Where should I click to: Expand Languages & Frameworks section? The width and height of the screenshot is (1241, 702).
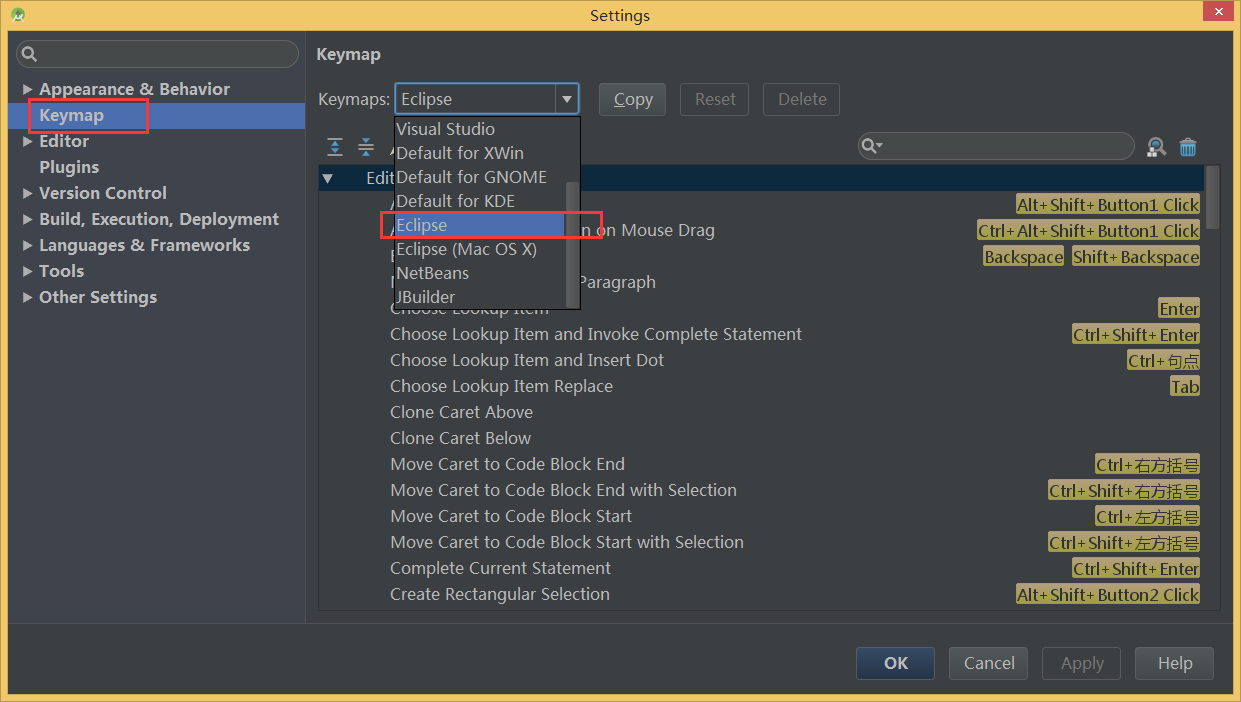pos(28,246)
